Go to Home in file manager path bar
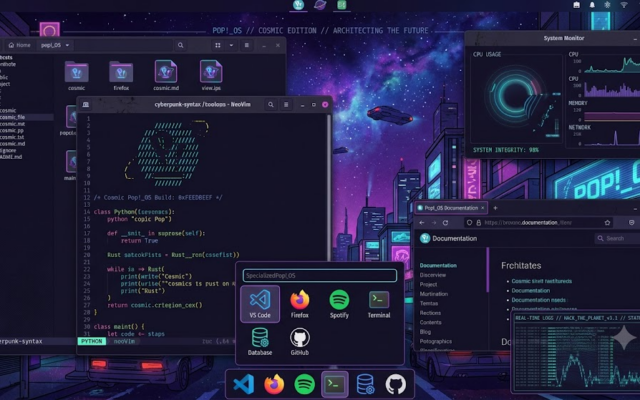Image resolution: width=640 pixels, height=400 pixels. tap(20, 45)
